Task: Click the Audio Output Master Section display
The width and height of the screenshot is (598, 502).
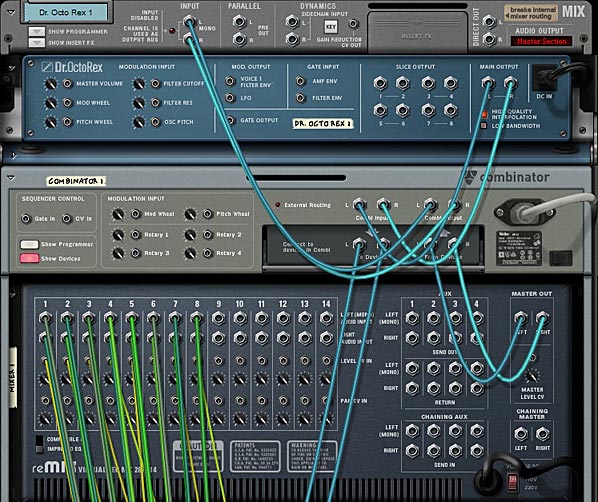Action: pyautogui.click(x=542, y=41)
